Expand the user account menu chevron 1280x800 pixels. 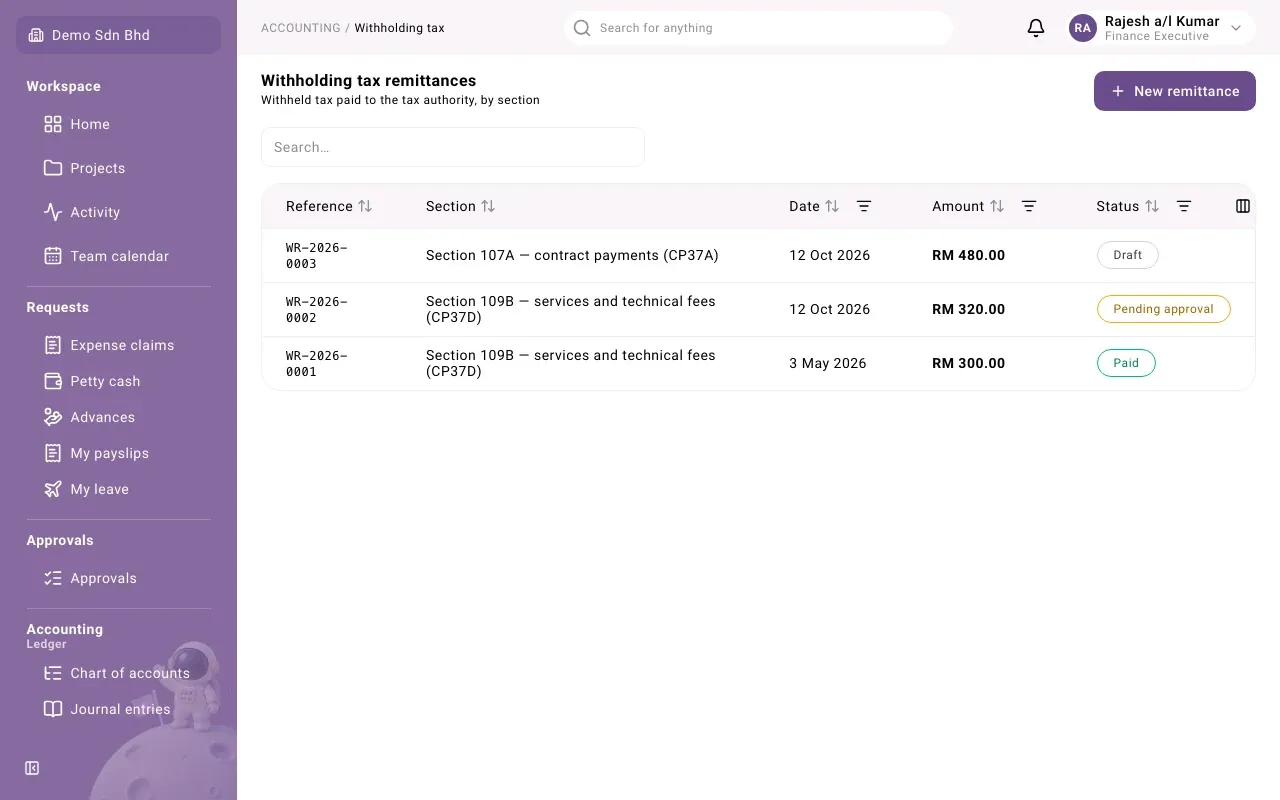(1236, 28)
